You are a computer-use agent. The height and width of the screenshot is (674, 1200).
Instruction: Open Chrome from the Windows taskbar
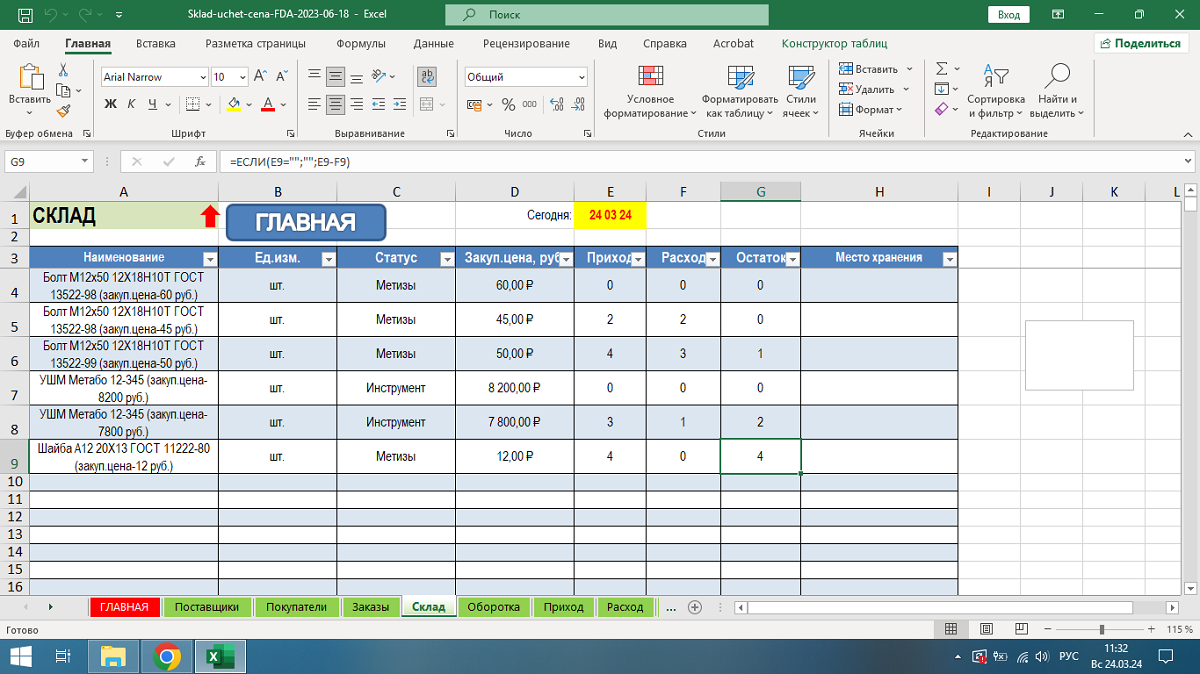[x=167, y=657]
